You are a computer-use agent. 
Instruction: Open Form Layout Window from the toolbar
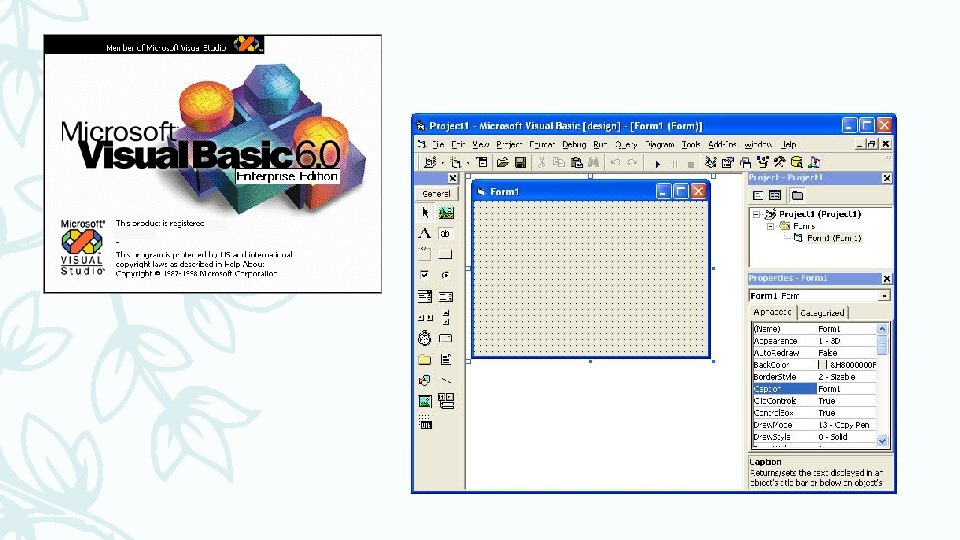click(x=745, y=162)
